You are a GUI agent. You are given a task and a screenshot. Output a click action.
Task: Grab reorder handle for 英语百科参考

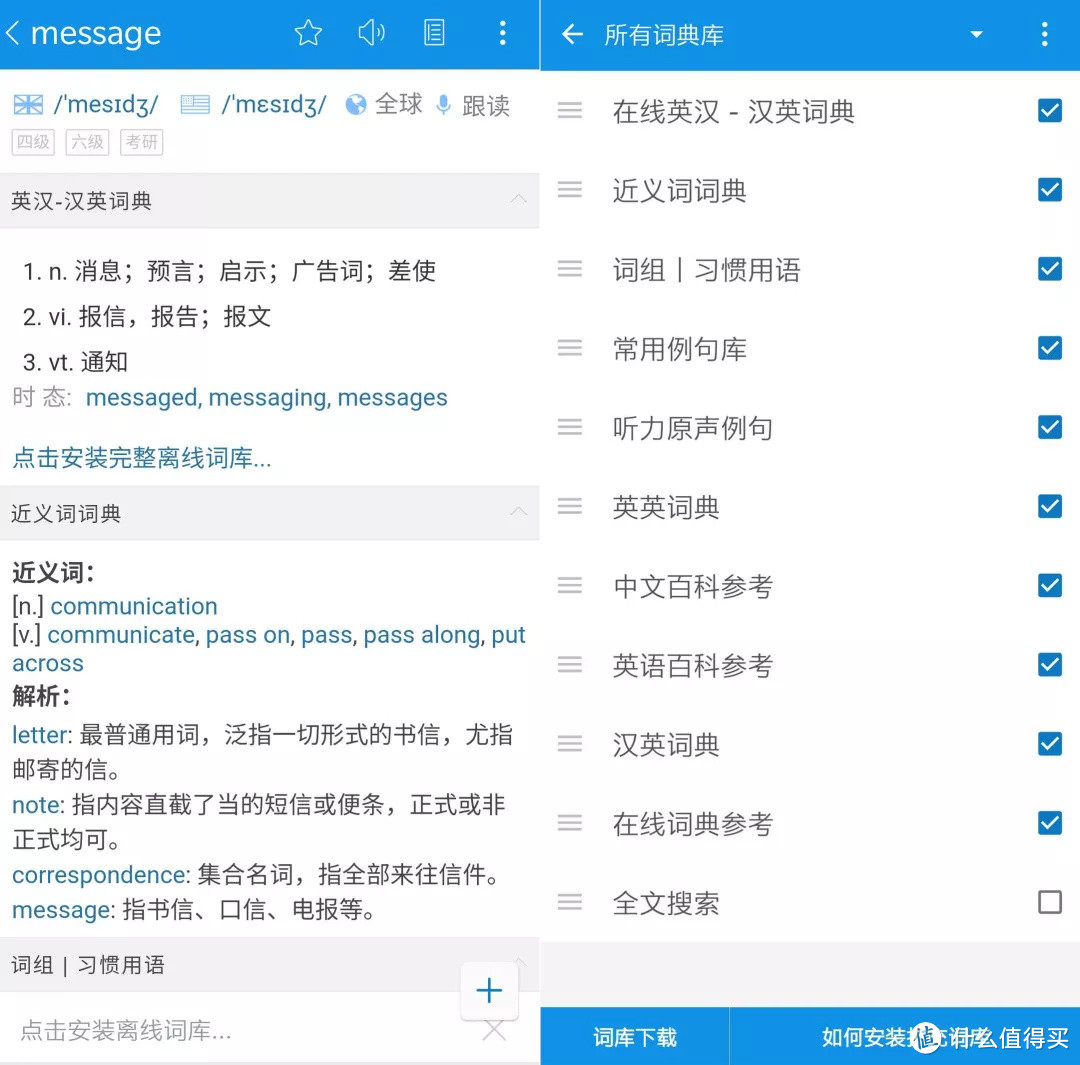[570, 665]
